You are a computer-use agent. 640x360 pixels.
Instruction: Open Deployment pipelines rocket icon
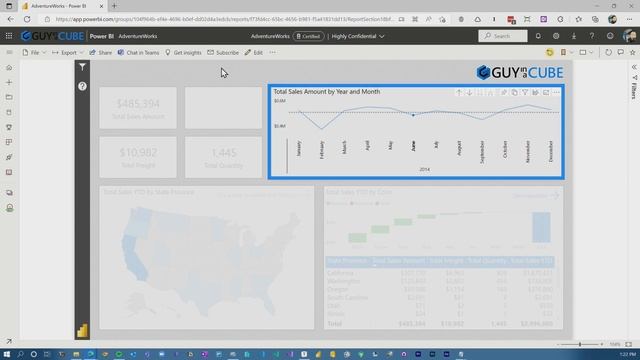pyautogui.click(x=9, y=157)
